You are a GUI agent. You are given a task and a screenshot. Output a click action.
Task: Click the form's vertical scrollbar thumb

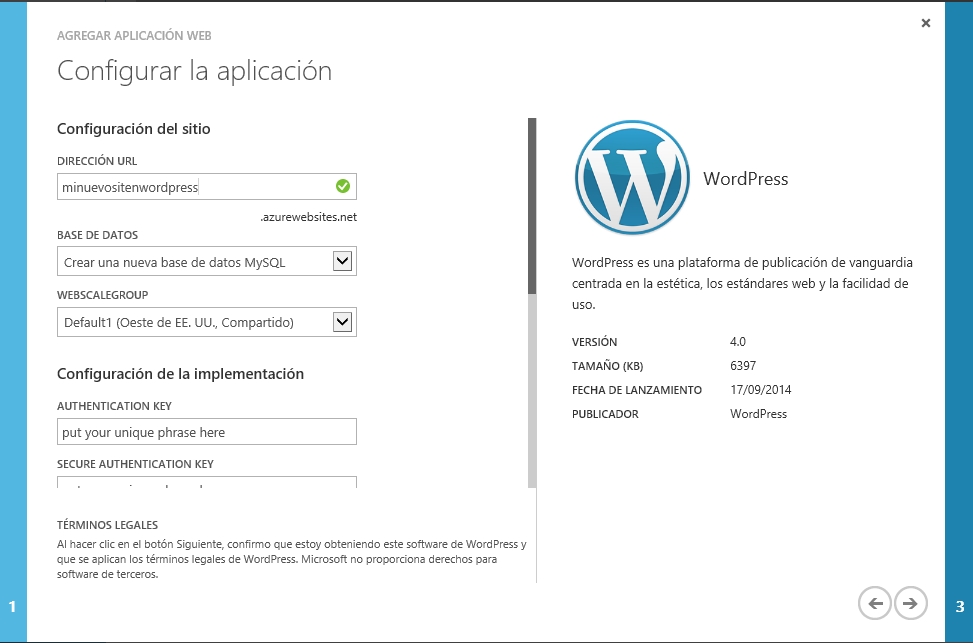pyautogui.click(x=532, y=206)
